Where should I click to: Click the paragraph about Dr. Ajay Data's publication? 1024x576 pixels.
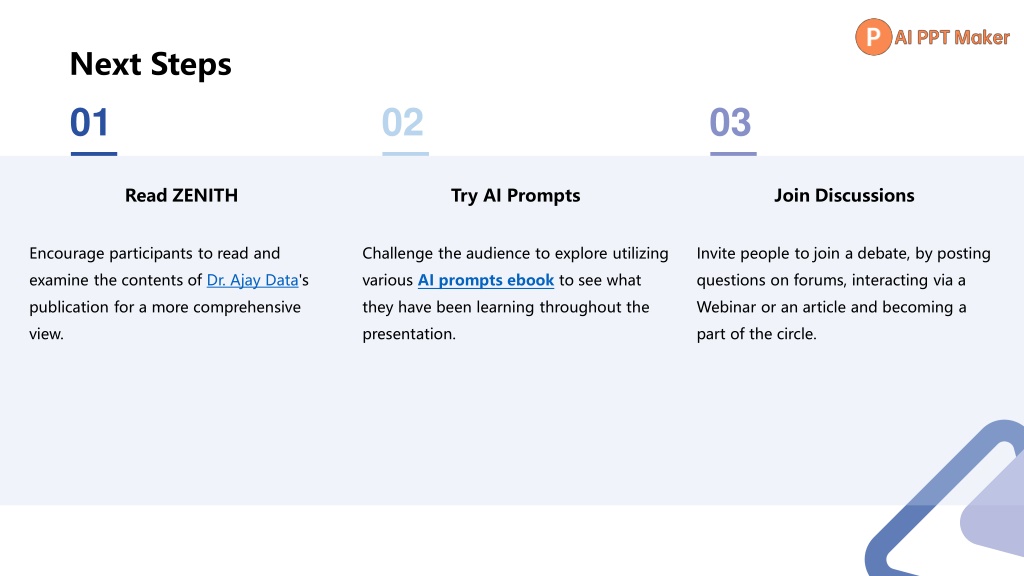point(169,293)
